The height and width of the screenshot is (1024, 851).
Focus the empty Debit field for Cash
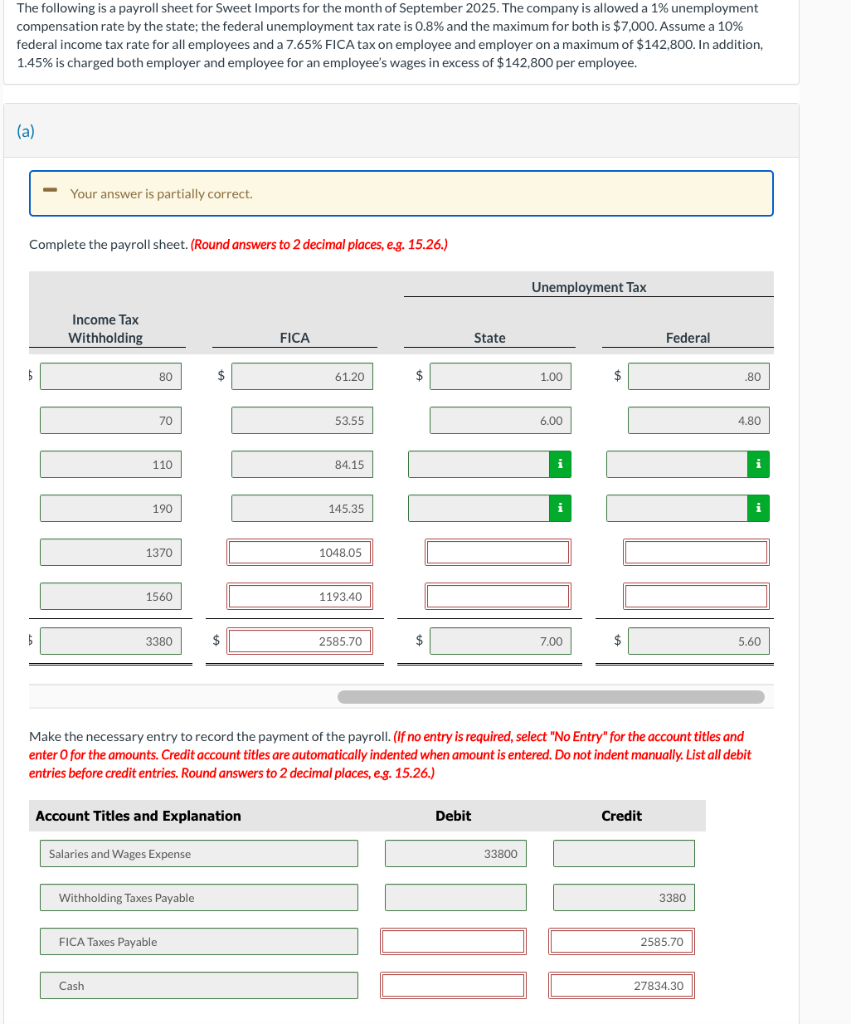(453, 985)
